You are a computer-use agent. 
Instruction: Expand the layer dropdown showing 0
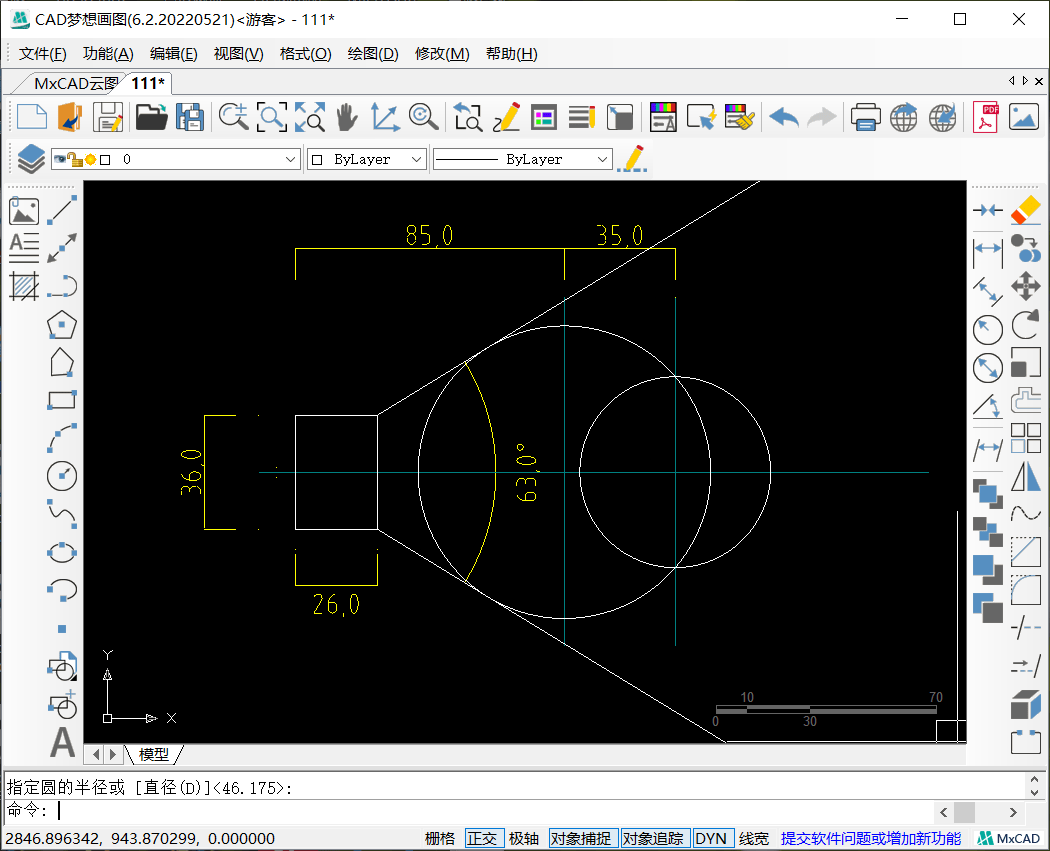pos(291,159)
